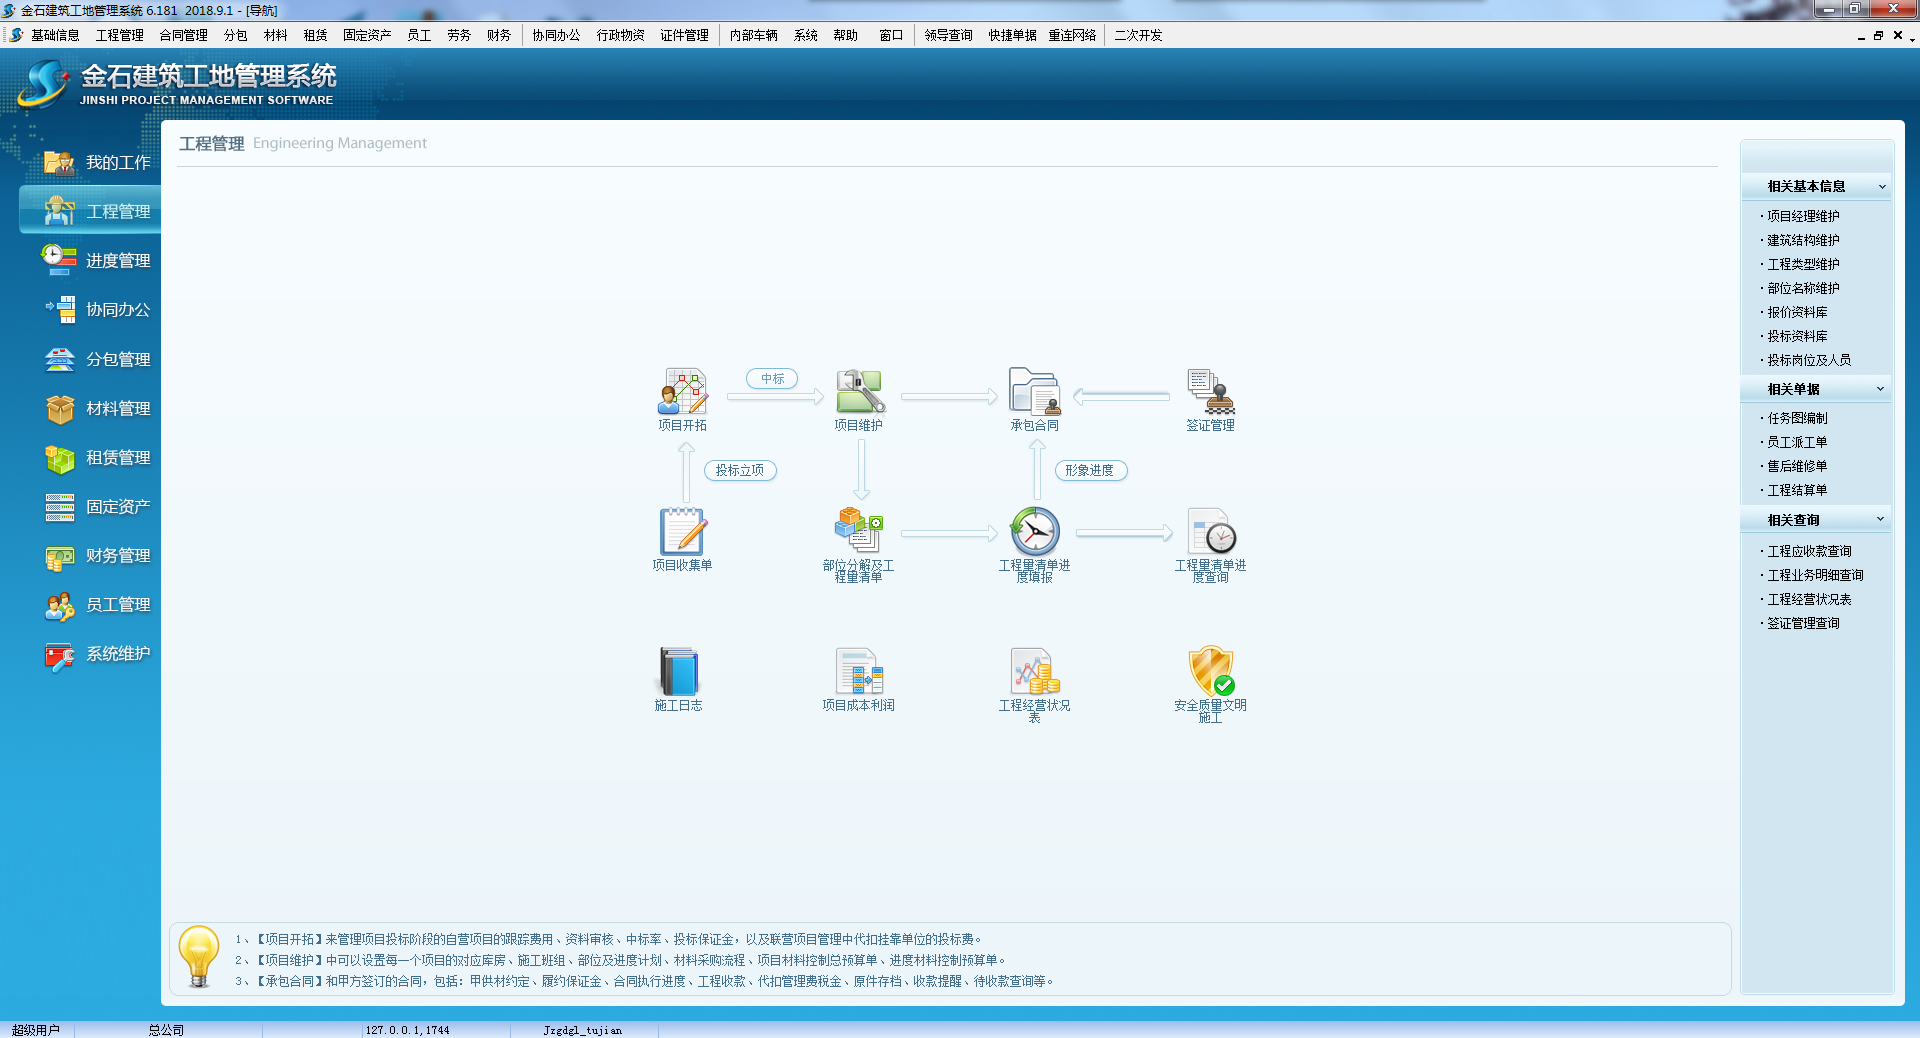This screenshot has height=1038, width=1920.
Task: Open the 项目收集单 notepad icon
Action: pos(683,531)
